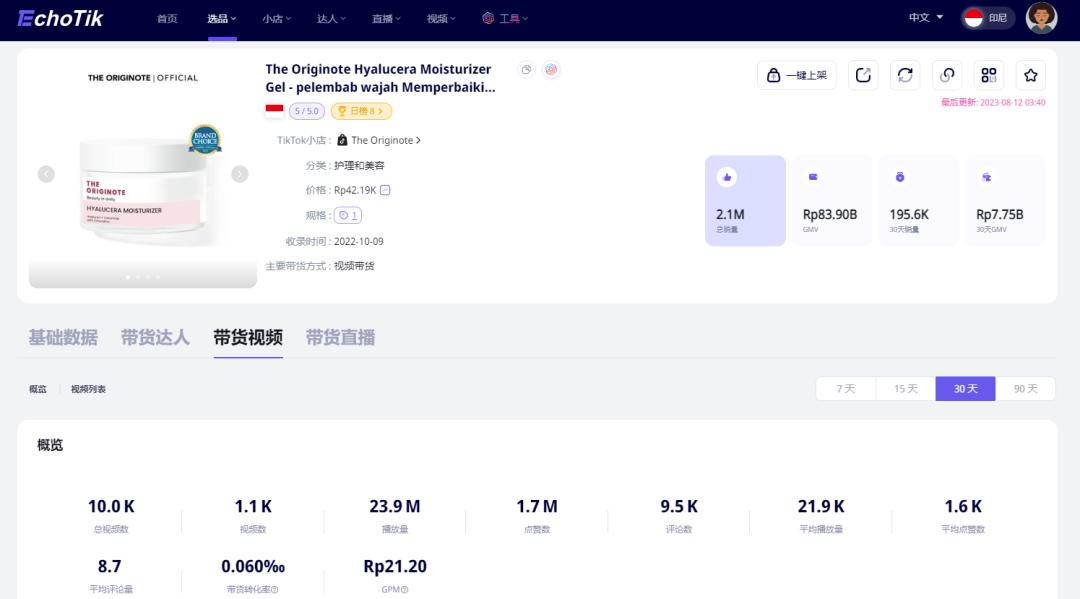Image resolution: width=1080 pixels, height=599 pixels.
Task: Open the 日榜 8 ranking badge
Action: (x=361, y=111)
